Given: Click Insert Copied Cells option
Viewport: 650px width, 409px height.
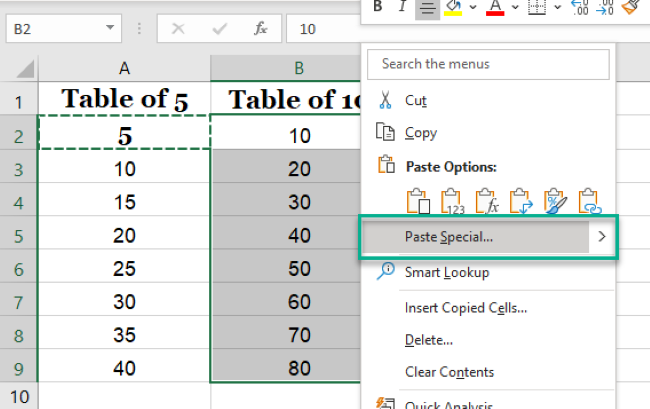Looking at the screenshot, I should click(x=465, y=308).
